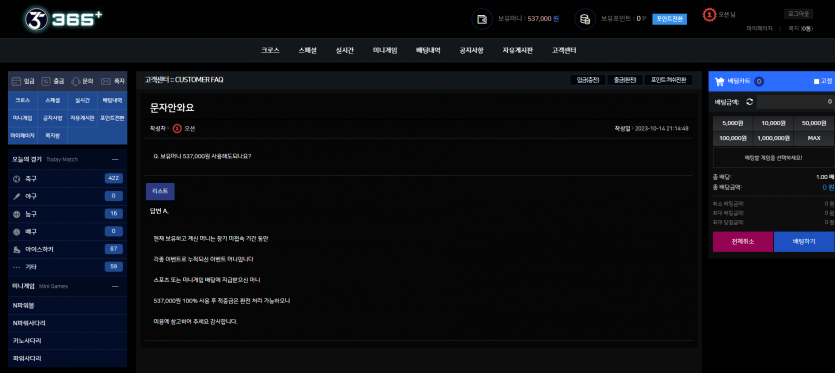Open the 마이페이지 link in header
This screenshot has height=373, width=835.
759,28
